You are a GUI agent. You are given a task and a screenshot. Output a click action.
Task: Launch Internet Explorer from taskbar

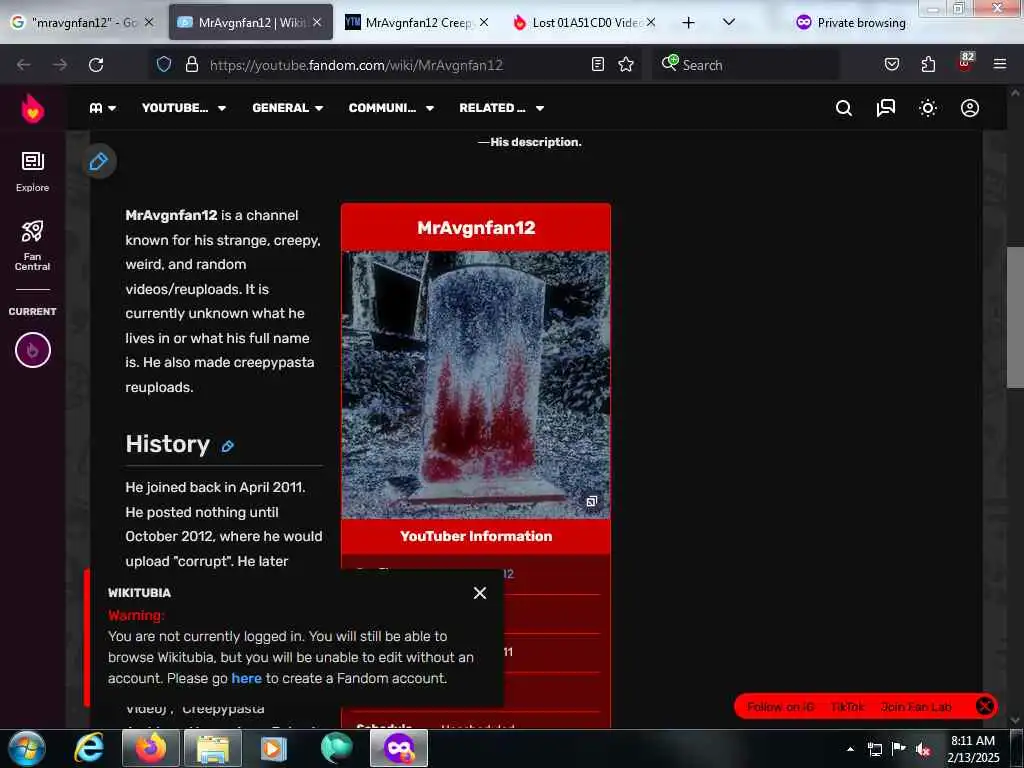click(89, 748)
